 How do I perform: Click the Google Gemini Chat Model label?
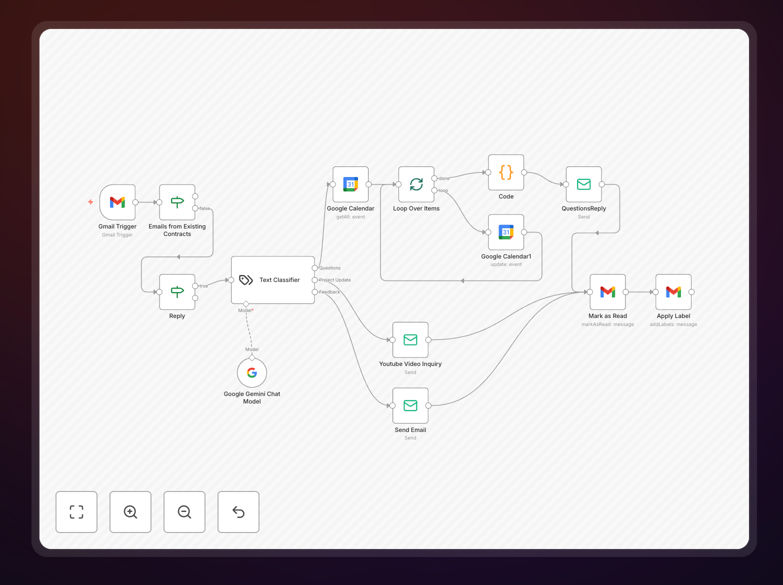point(252,398)
